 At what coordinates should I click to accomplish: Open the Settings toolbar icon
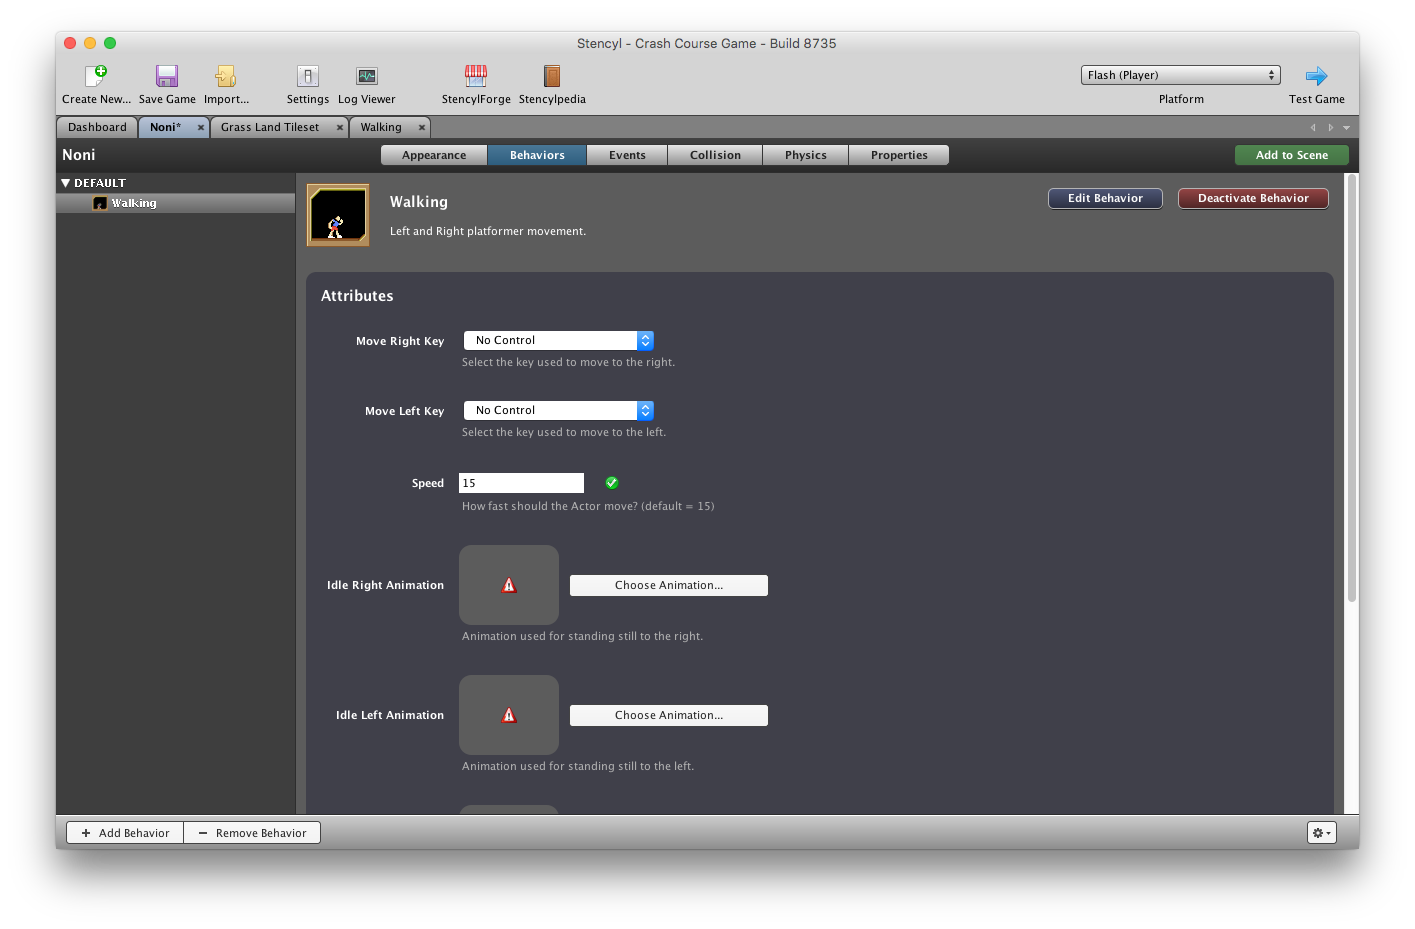tap(308, 76)
